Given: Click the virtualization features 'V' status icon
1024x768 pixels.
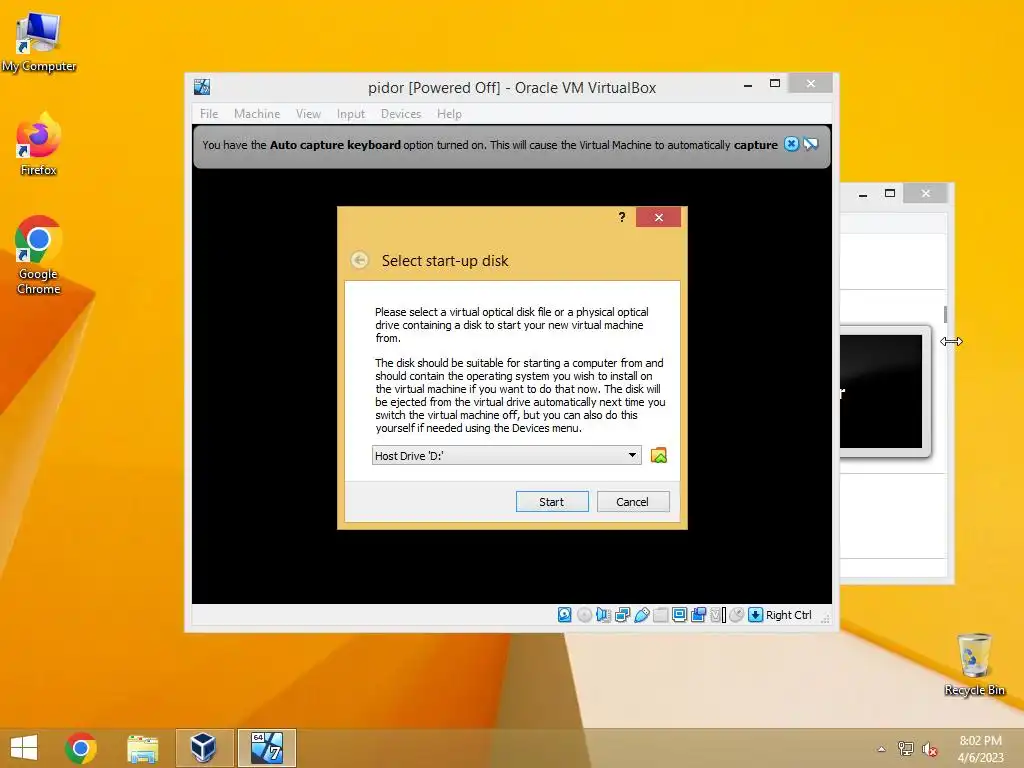Looking at the screenshot, I should click(718, 615).
